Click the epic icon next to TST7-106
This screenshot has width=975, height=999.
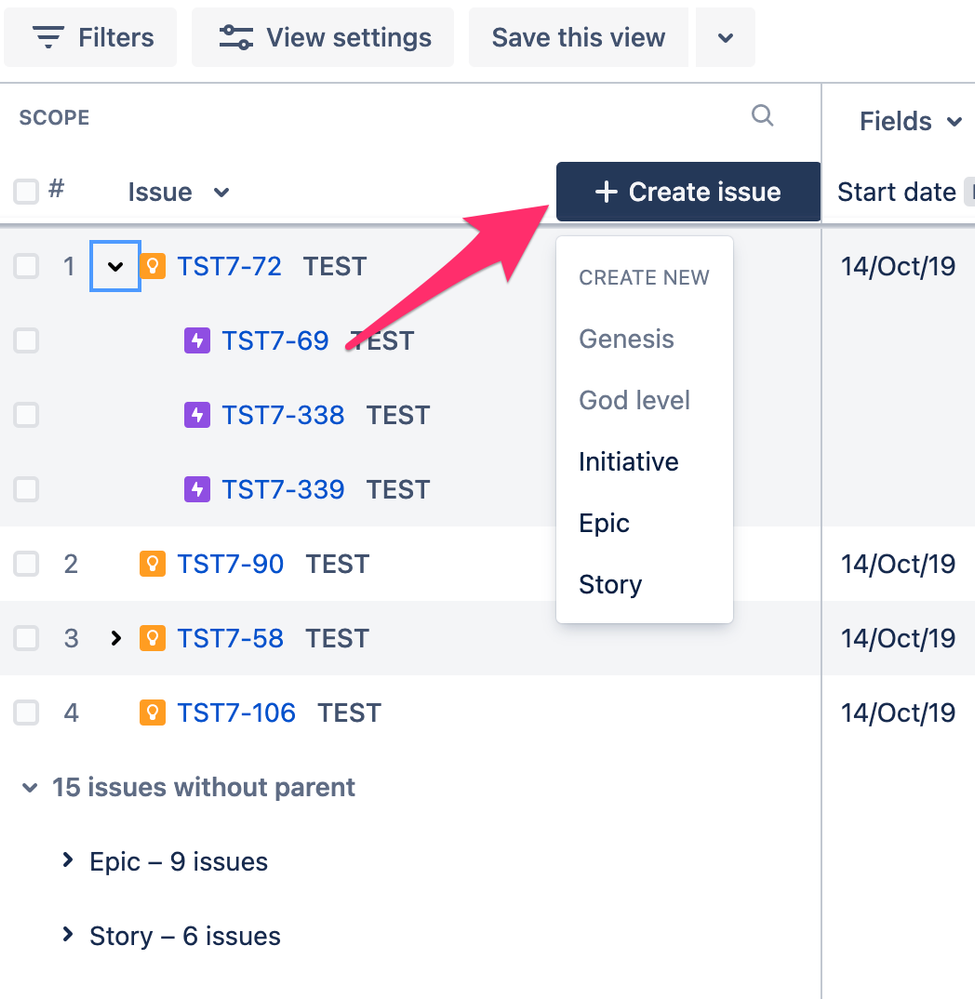(x=152, y=712)
